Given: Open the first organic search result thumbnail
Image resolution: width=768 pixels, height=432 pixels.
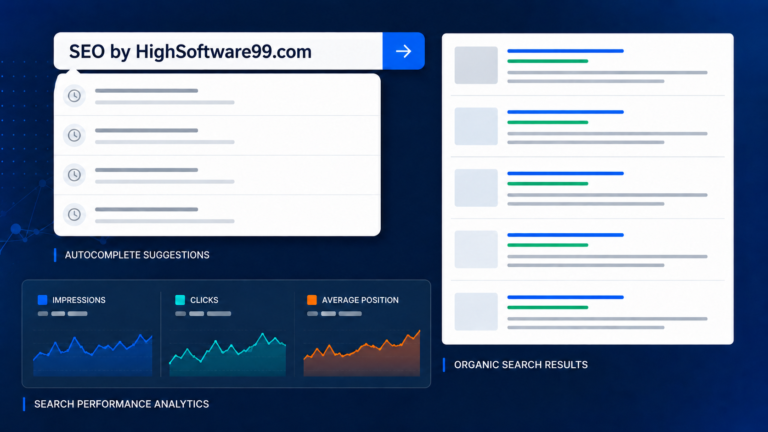Looking at the screenshot, I should point(476,65).
